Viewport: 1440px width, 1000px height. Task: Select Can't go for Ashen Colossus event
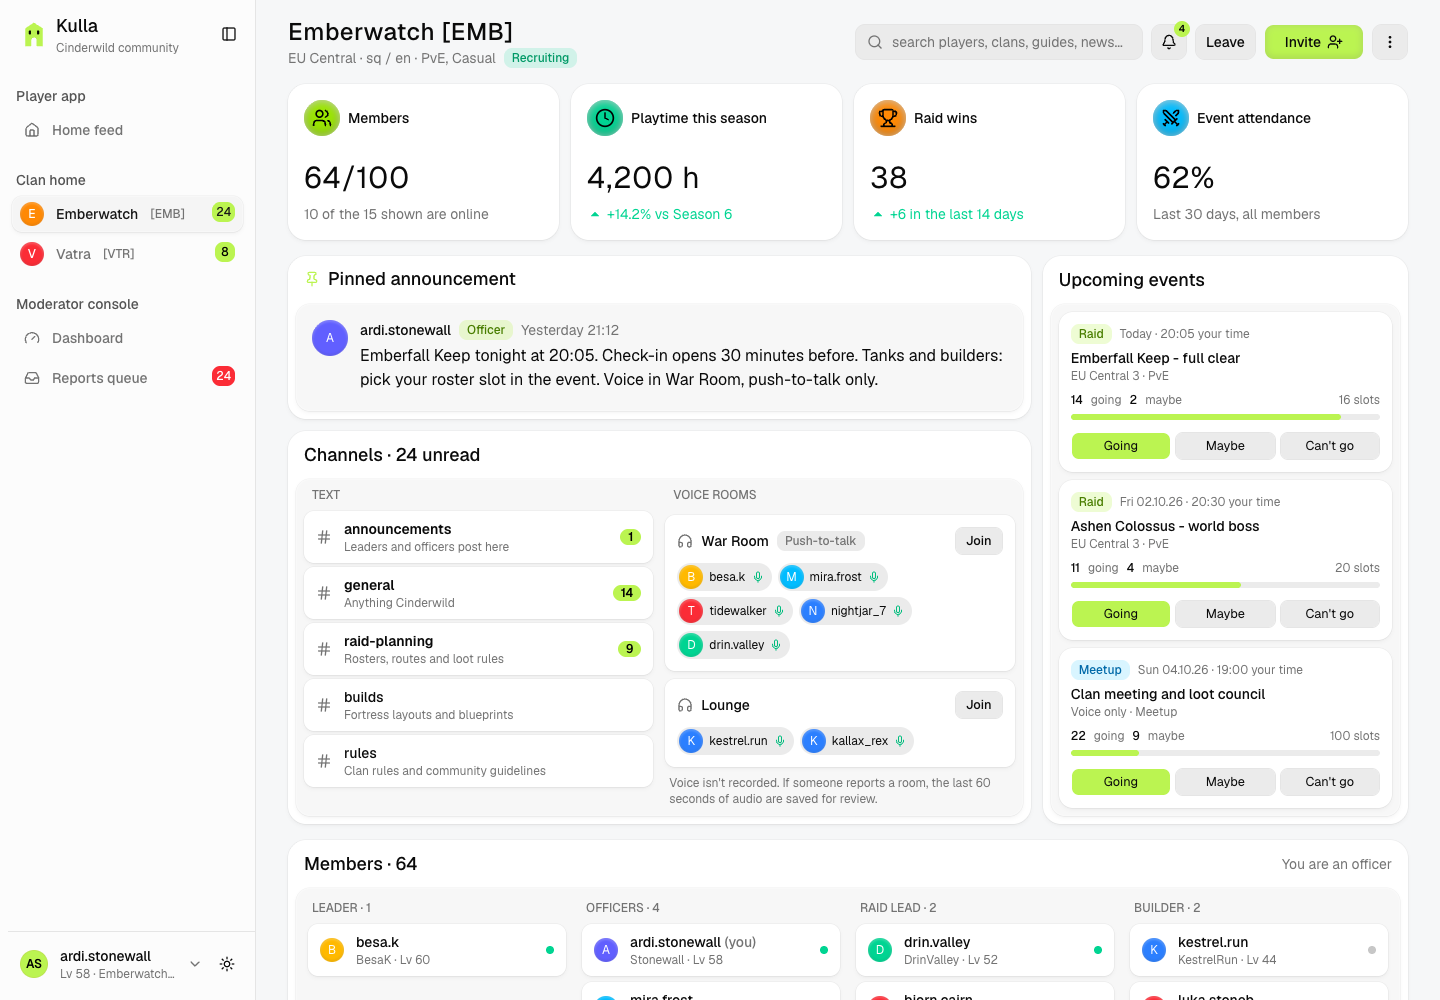pyautogui.click(x=1330, y=614)
